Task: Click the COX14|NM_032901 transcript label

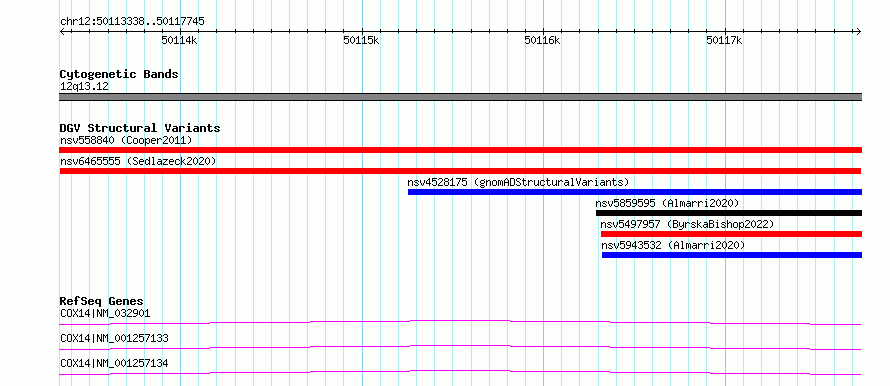Action: click(105, 313)
